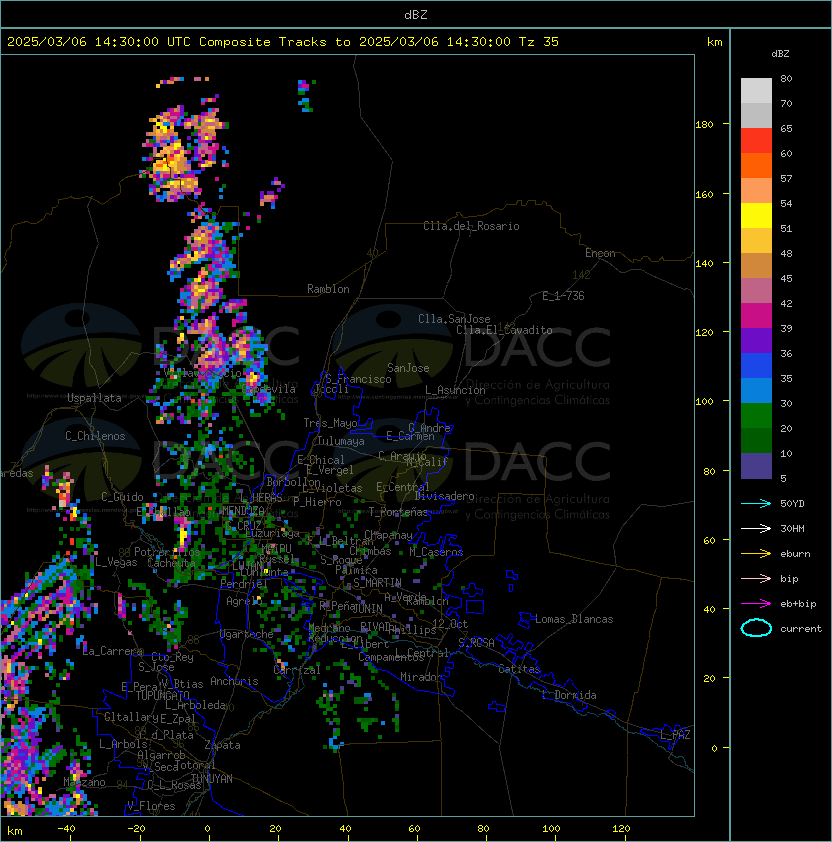The width and height of the screenshot is (832, 842).
Task: Pick the bright yellow 51-54 dBZ swatch
Action: click(x=756, y=215)
